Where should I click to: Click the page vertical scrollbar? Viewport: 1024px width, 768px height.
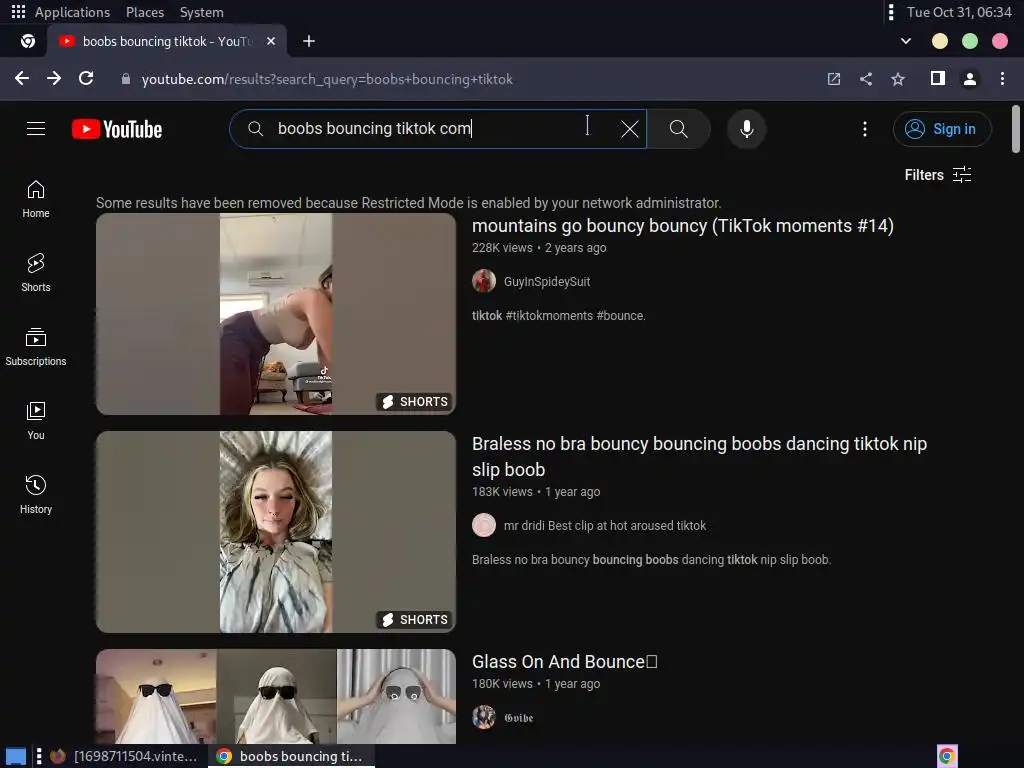(x=1016, y=129)
